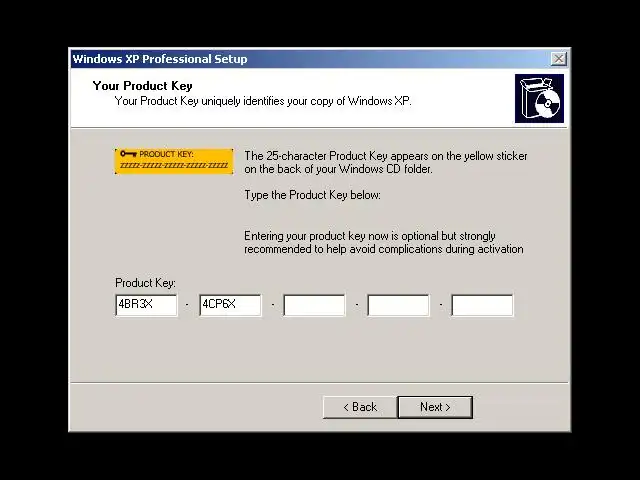Image resolution: width=640 pixels, height=480 pixels.
Task: Go back with the Back button
Action: (x=360, y=407)
